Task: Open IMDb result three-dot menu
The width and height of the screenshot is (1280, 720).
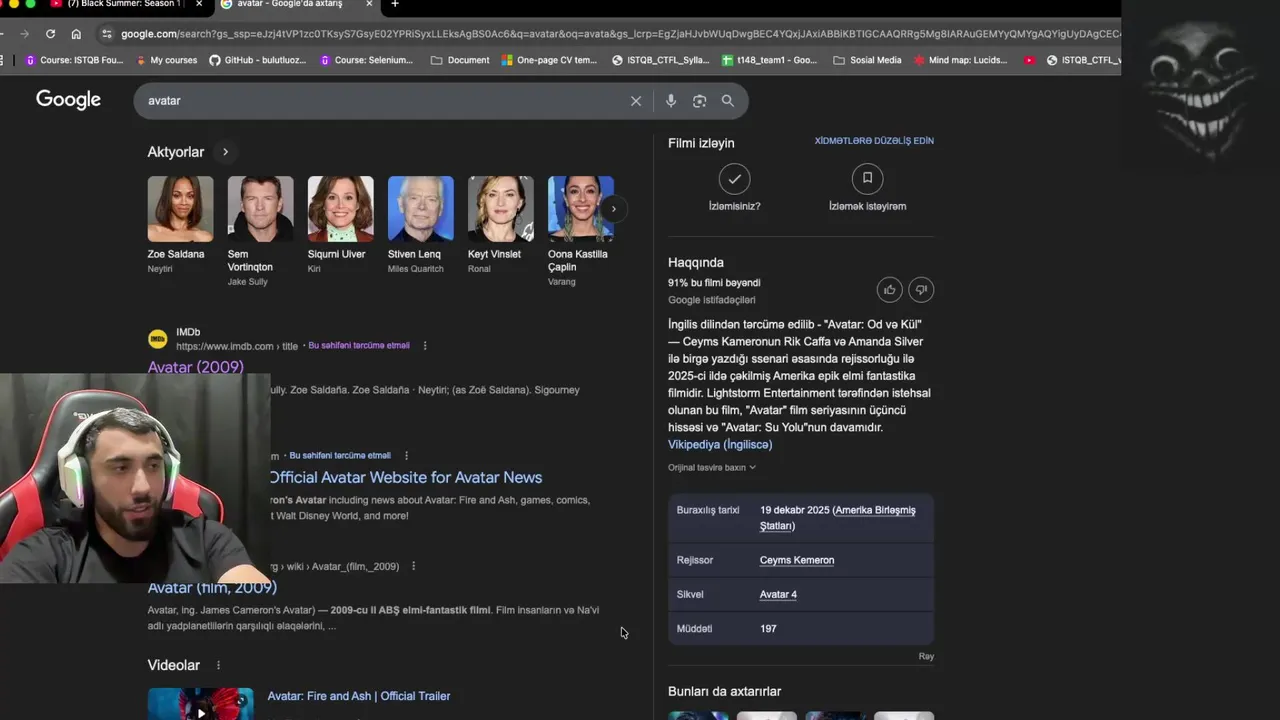Action: tap(425, 346)
